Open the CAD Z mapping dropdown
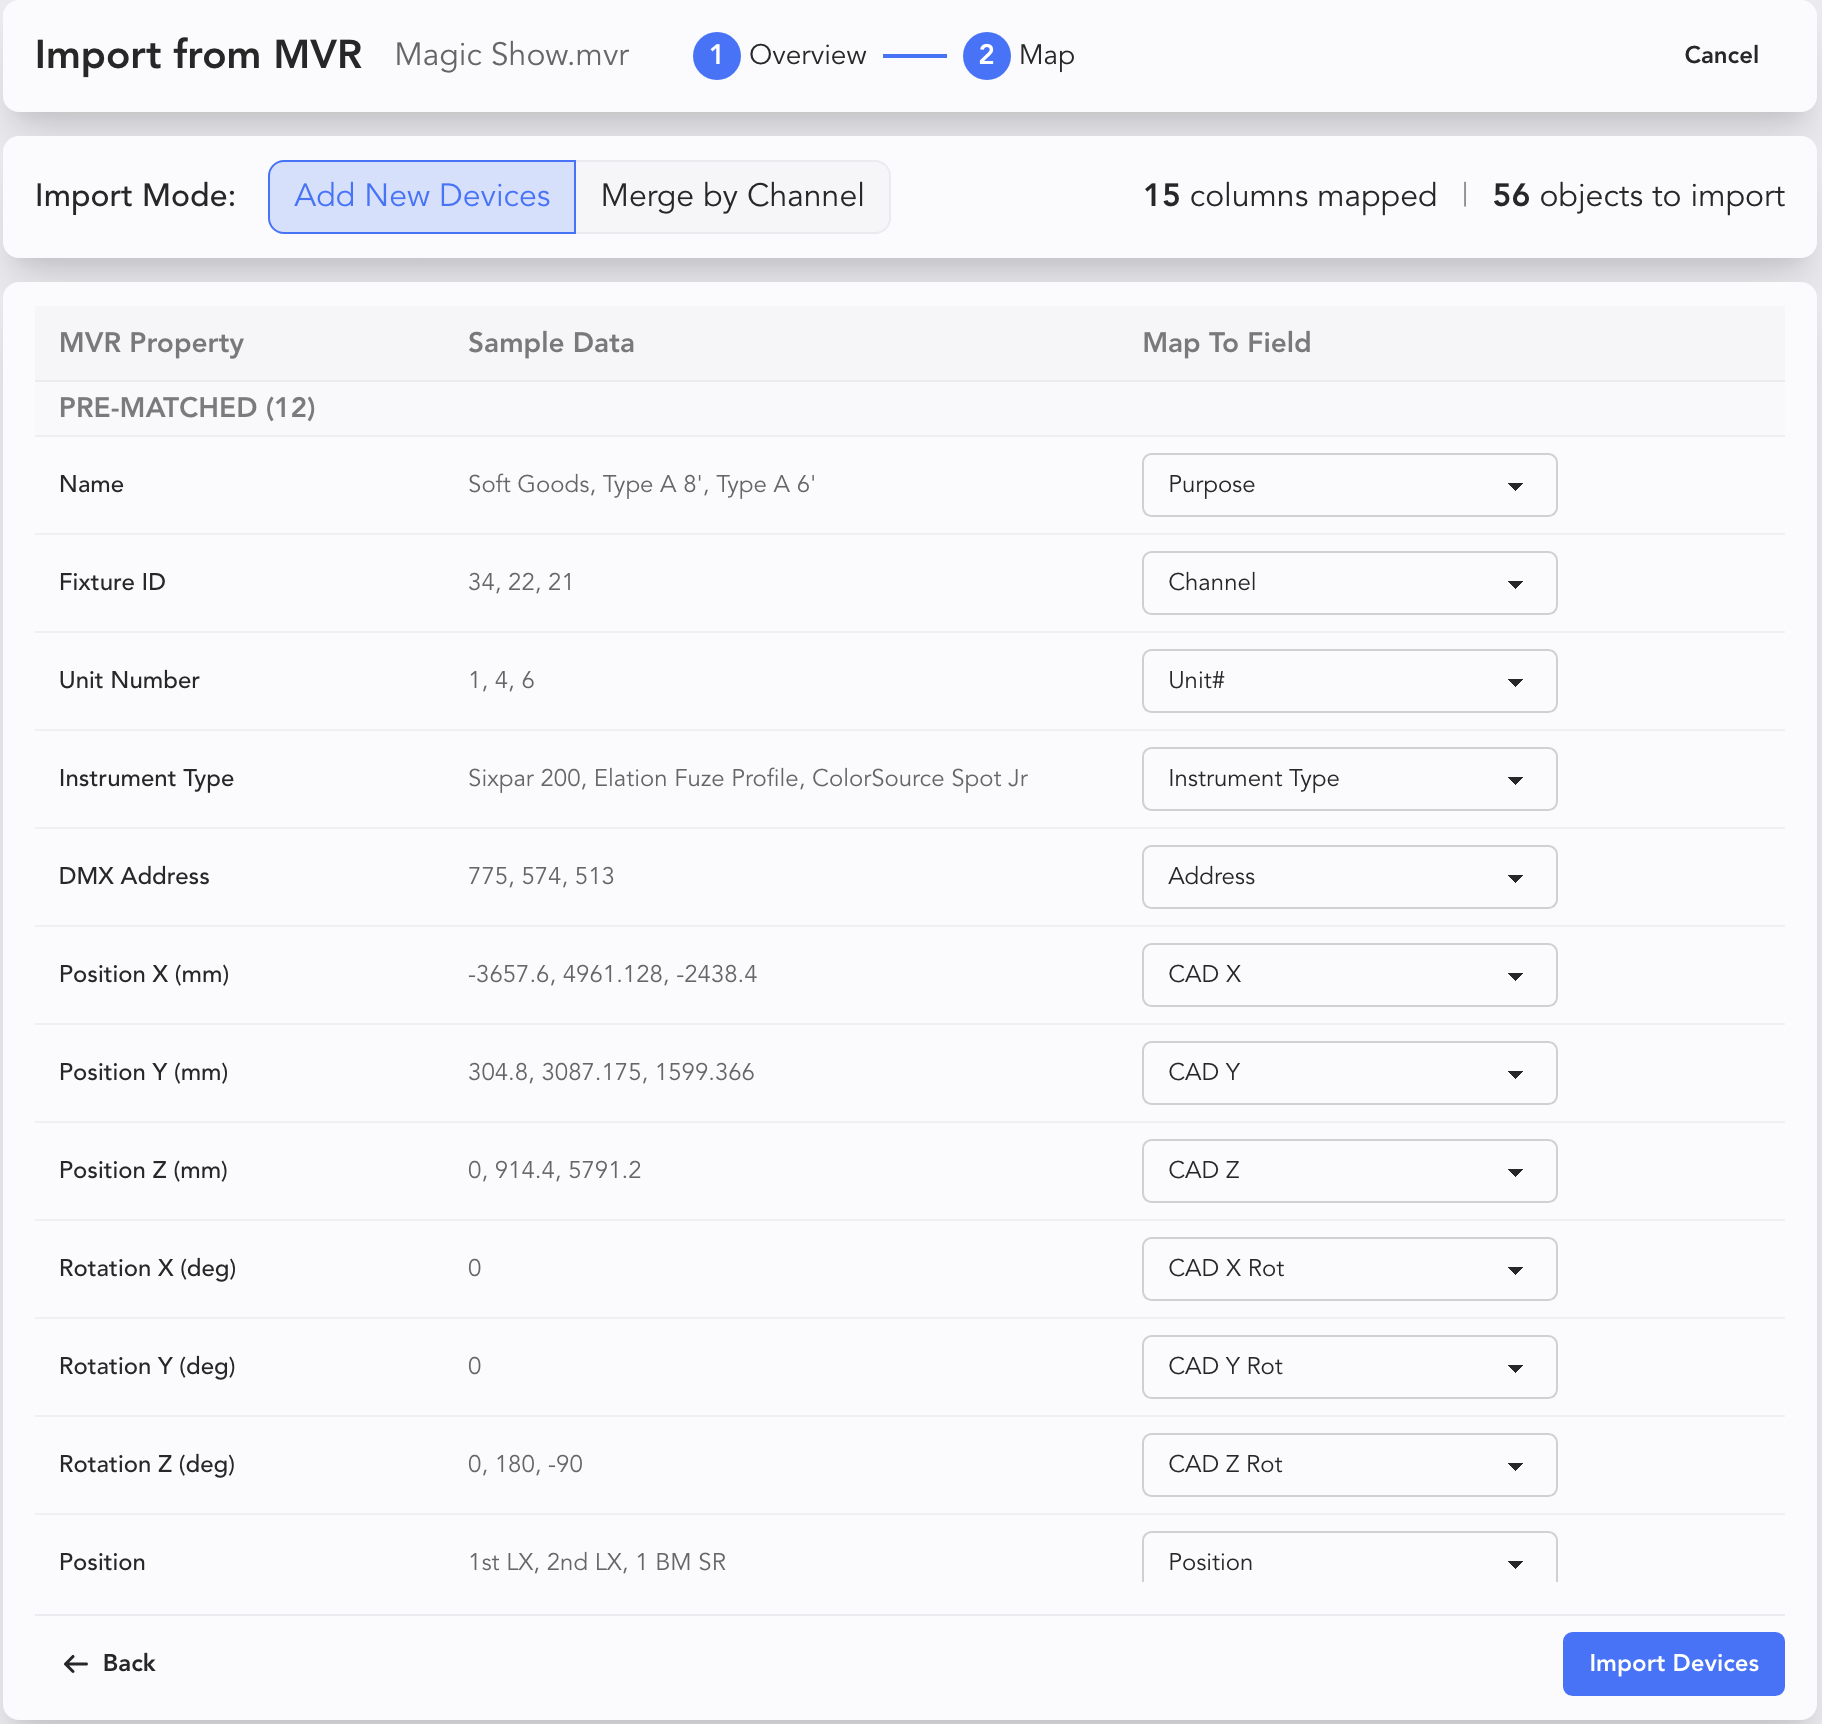The width and height of the screenshot is (1822, 1724). tap(1349, 1171)
